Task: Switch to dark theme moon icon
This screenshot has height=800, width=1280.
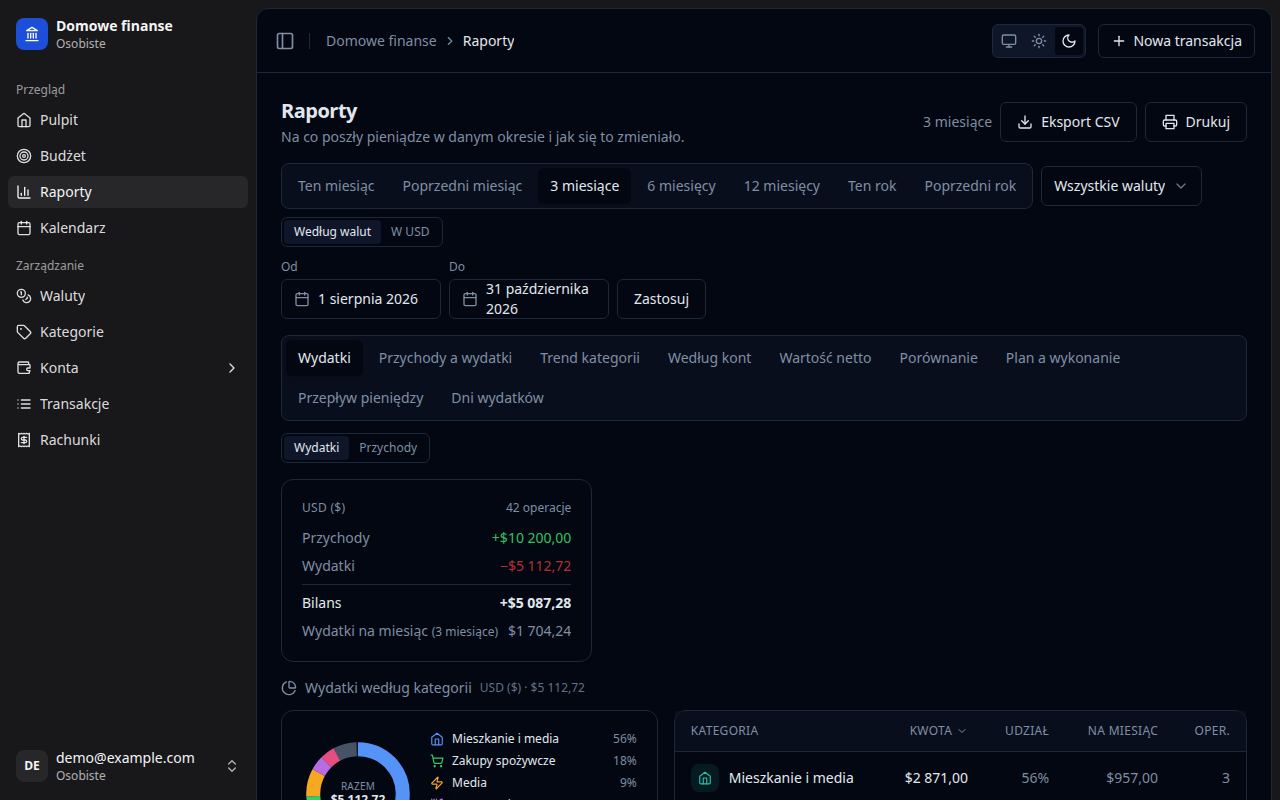Action: [x=1069, y=41]
